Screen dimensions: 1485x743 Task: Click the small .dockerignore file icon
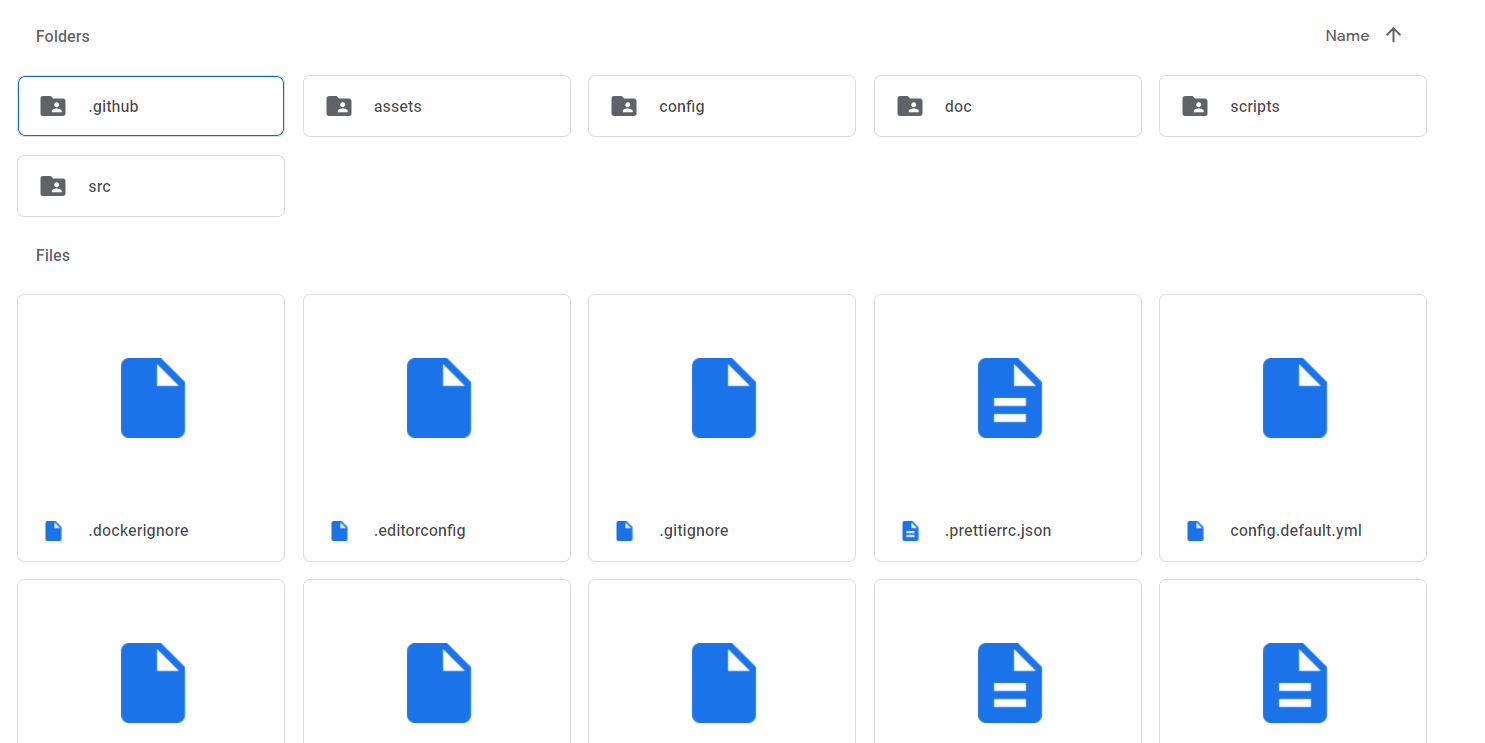click(54, 531)
